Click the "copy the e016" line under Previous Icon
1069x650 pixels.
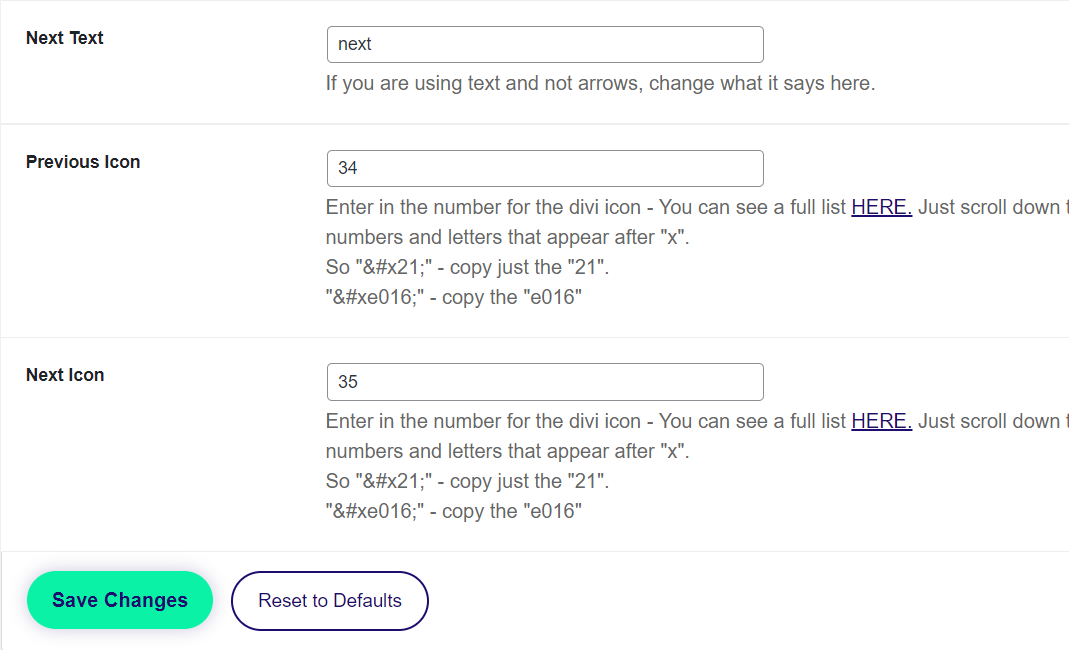(x=454, y=298)
